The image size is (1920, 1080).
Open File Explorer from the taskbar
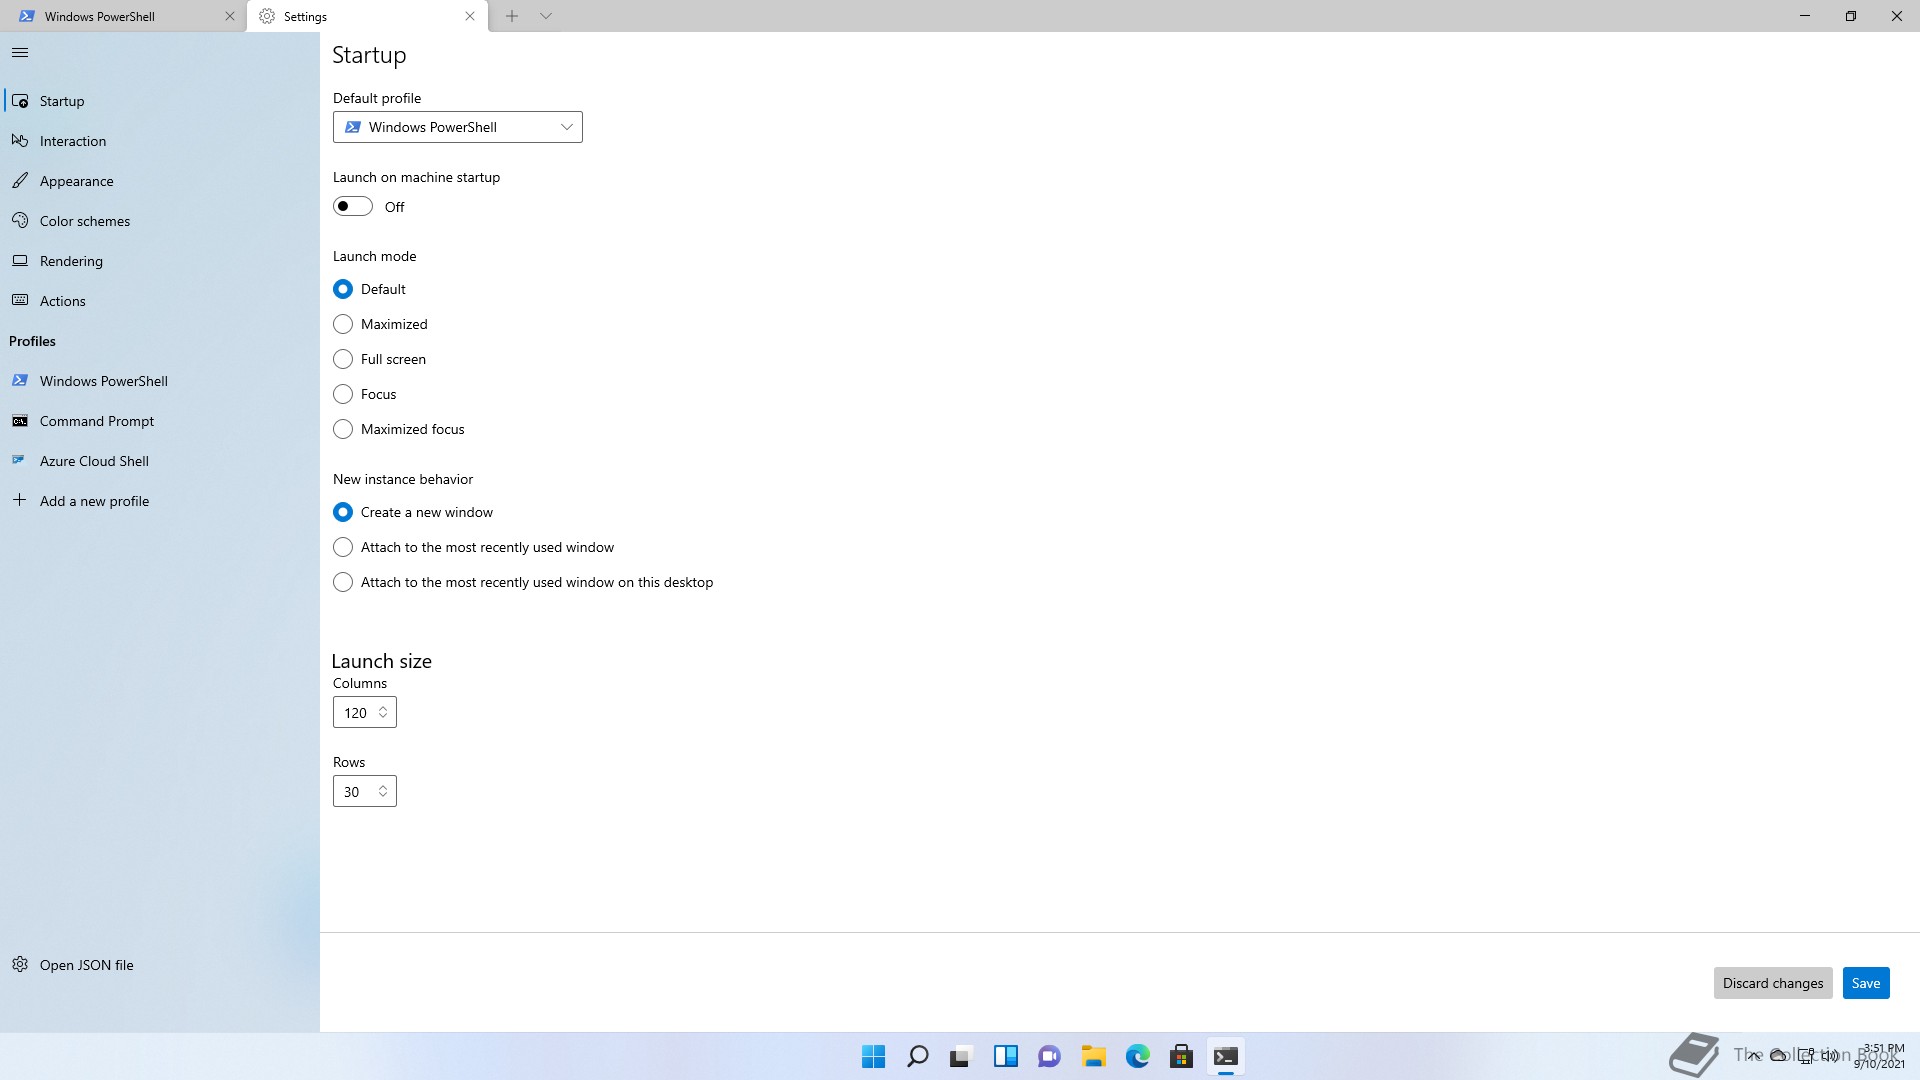pos(1093,1056)
